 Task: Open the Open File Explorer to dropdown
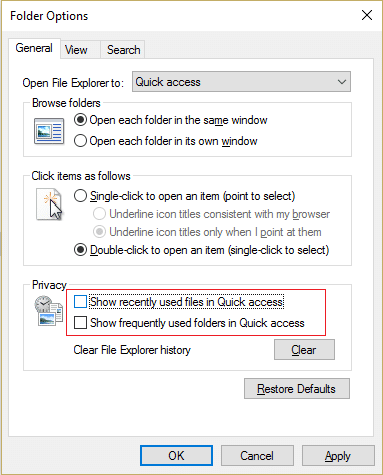click(241, 82)
